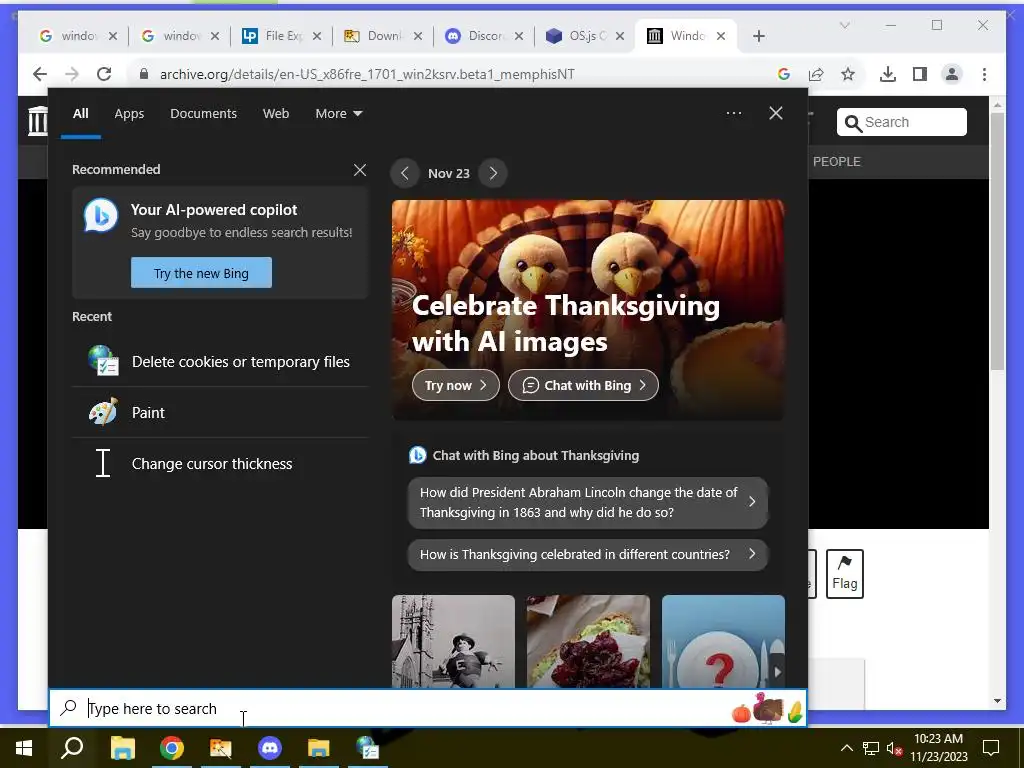The width and height of the screenshot is (1024, 768).
Task: Open first File Explorer taskbar icon
Action: (122, 748)
